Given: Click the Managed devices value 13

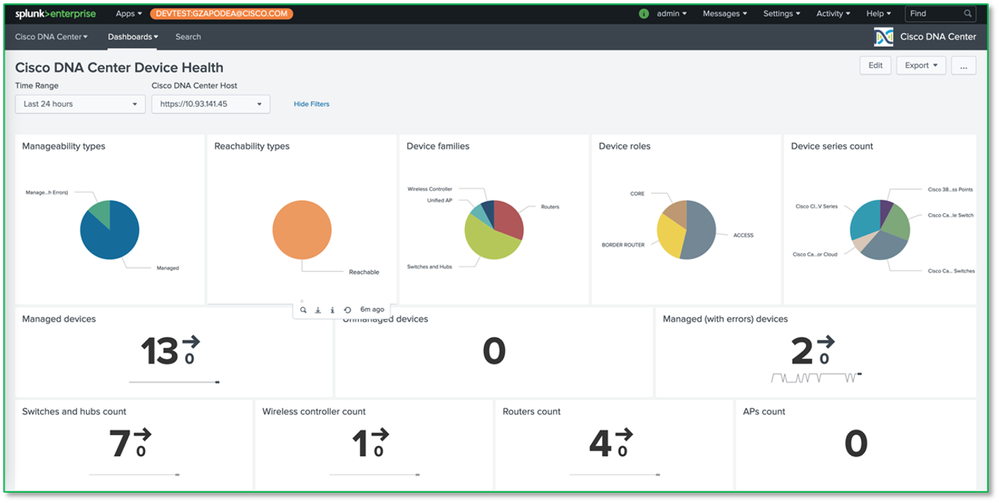Looking at the screenshot, I should 160,351.
